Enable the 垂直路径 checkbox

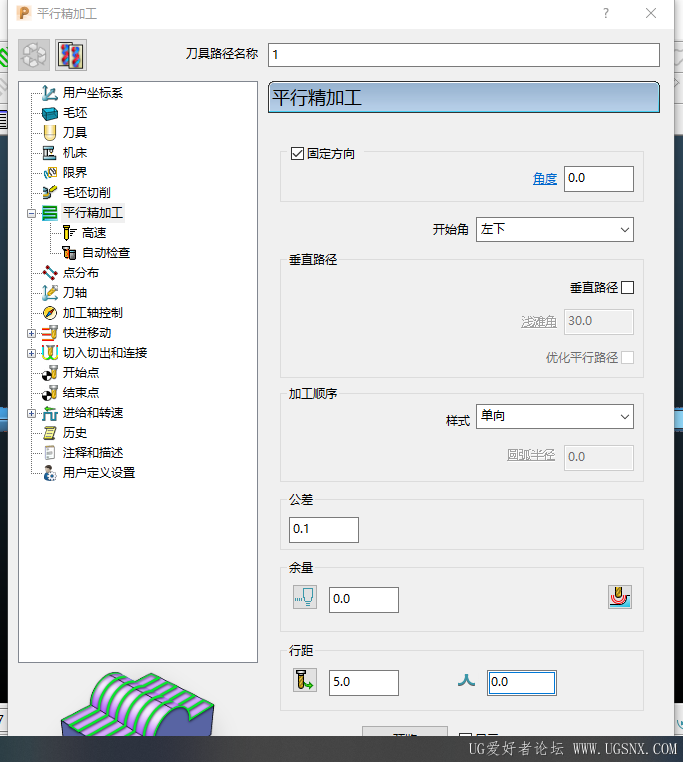point(628,288)
